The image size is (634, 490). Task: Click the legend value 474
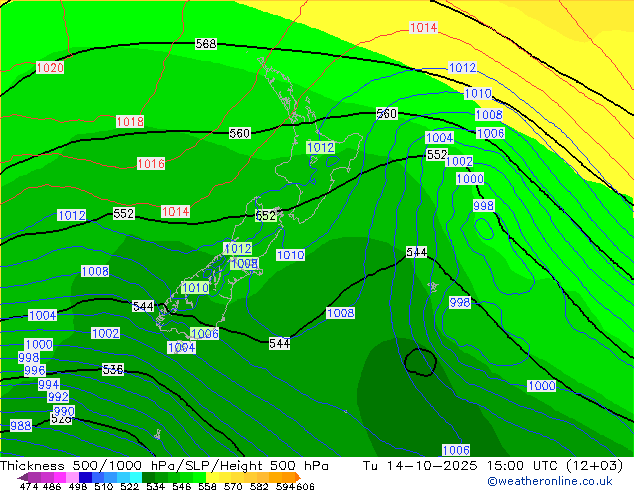coord(29,486)
